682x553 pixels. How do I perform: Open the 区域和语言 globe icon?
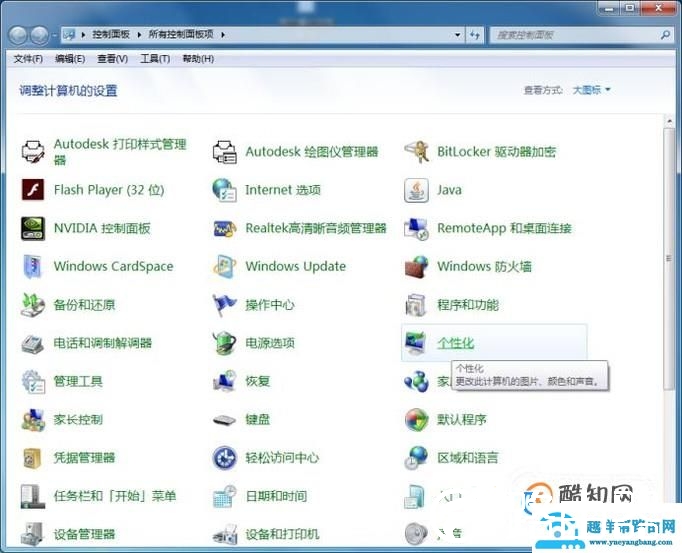[417, 458]
